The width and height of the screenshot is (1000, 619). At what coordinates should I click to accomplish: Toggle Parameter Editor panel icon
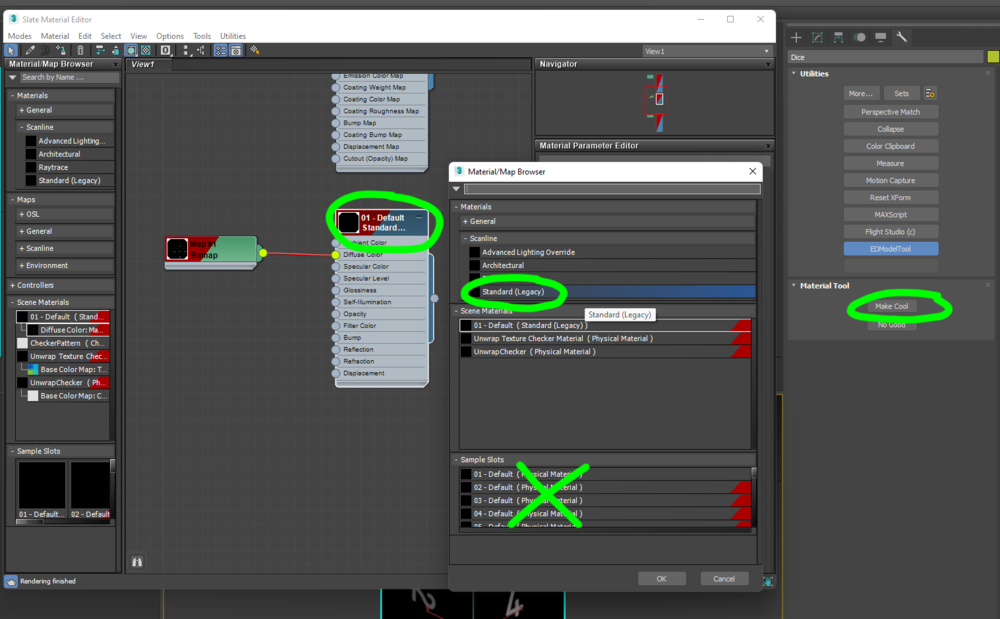pos(236,50)
